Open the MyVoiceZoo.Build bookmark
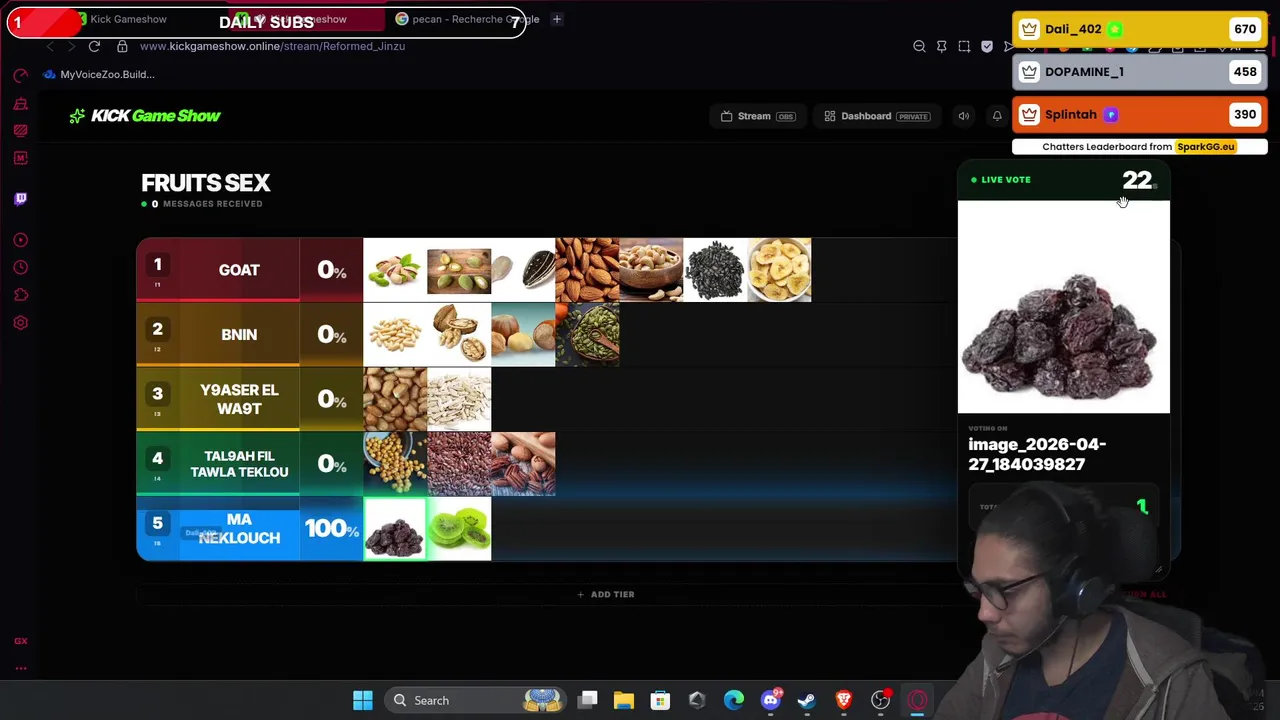 99,74
